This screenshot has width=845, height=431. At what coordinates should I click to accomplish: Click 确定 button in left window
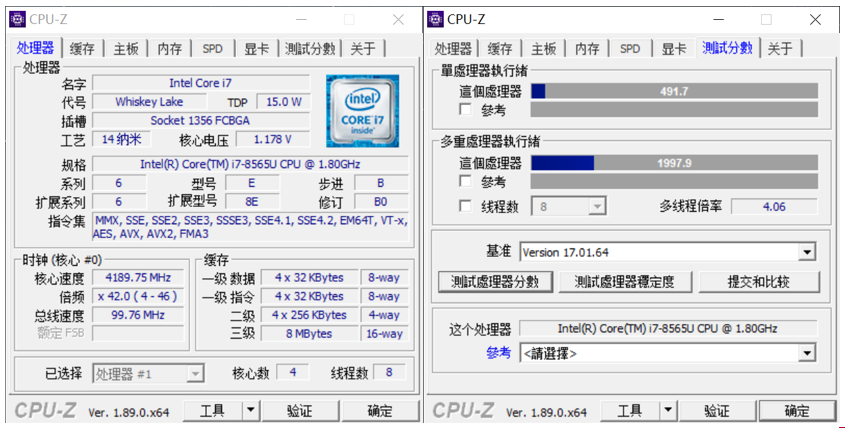pos(380,411)
